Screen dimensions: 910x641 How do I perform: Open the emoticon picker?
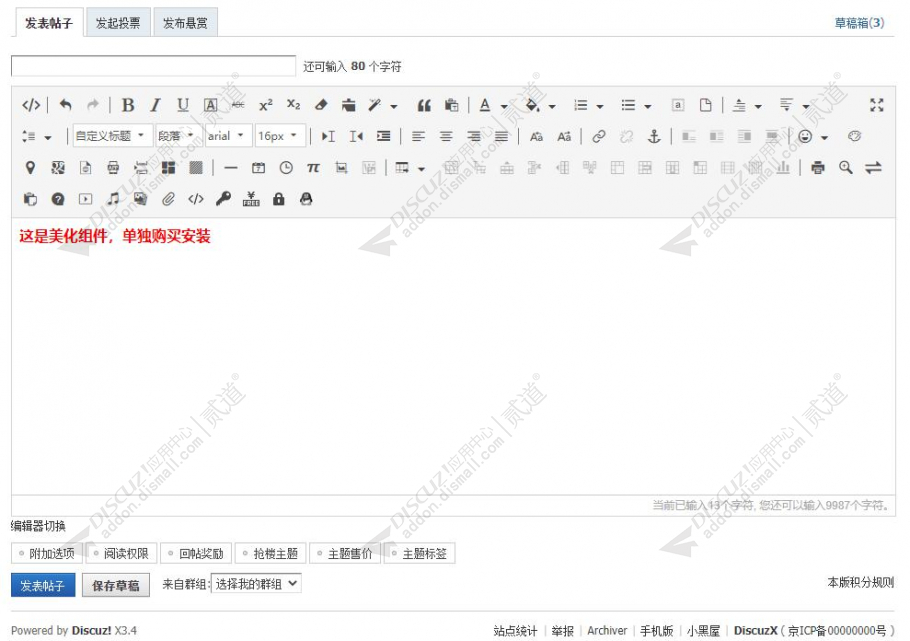(805, 136)
